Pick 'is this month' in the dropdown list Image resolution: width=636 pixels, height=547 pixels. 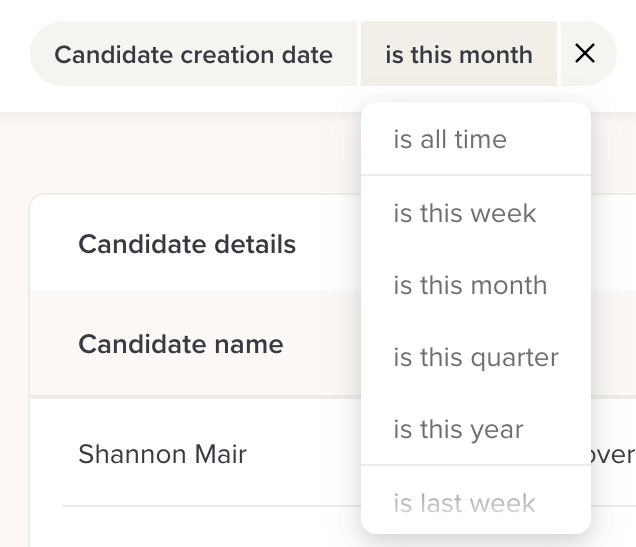470,285
